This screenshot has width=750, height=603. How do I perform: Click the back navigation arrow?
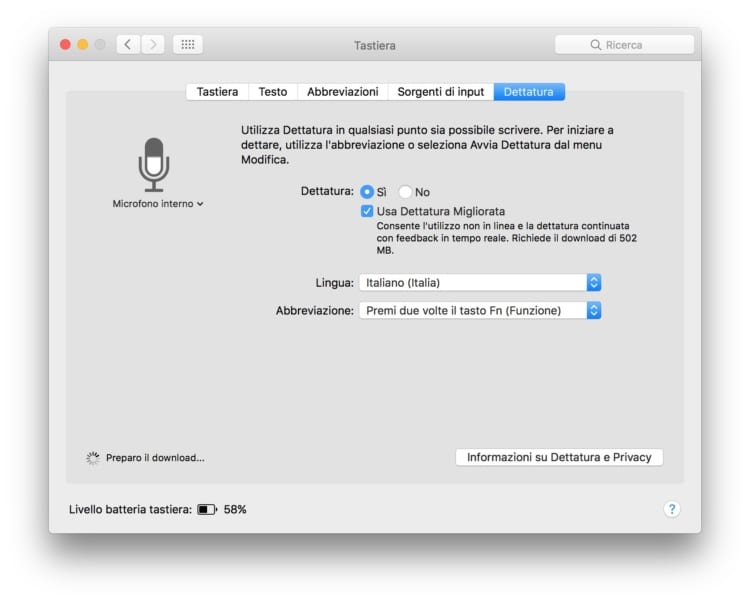pos(128,44)
